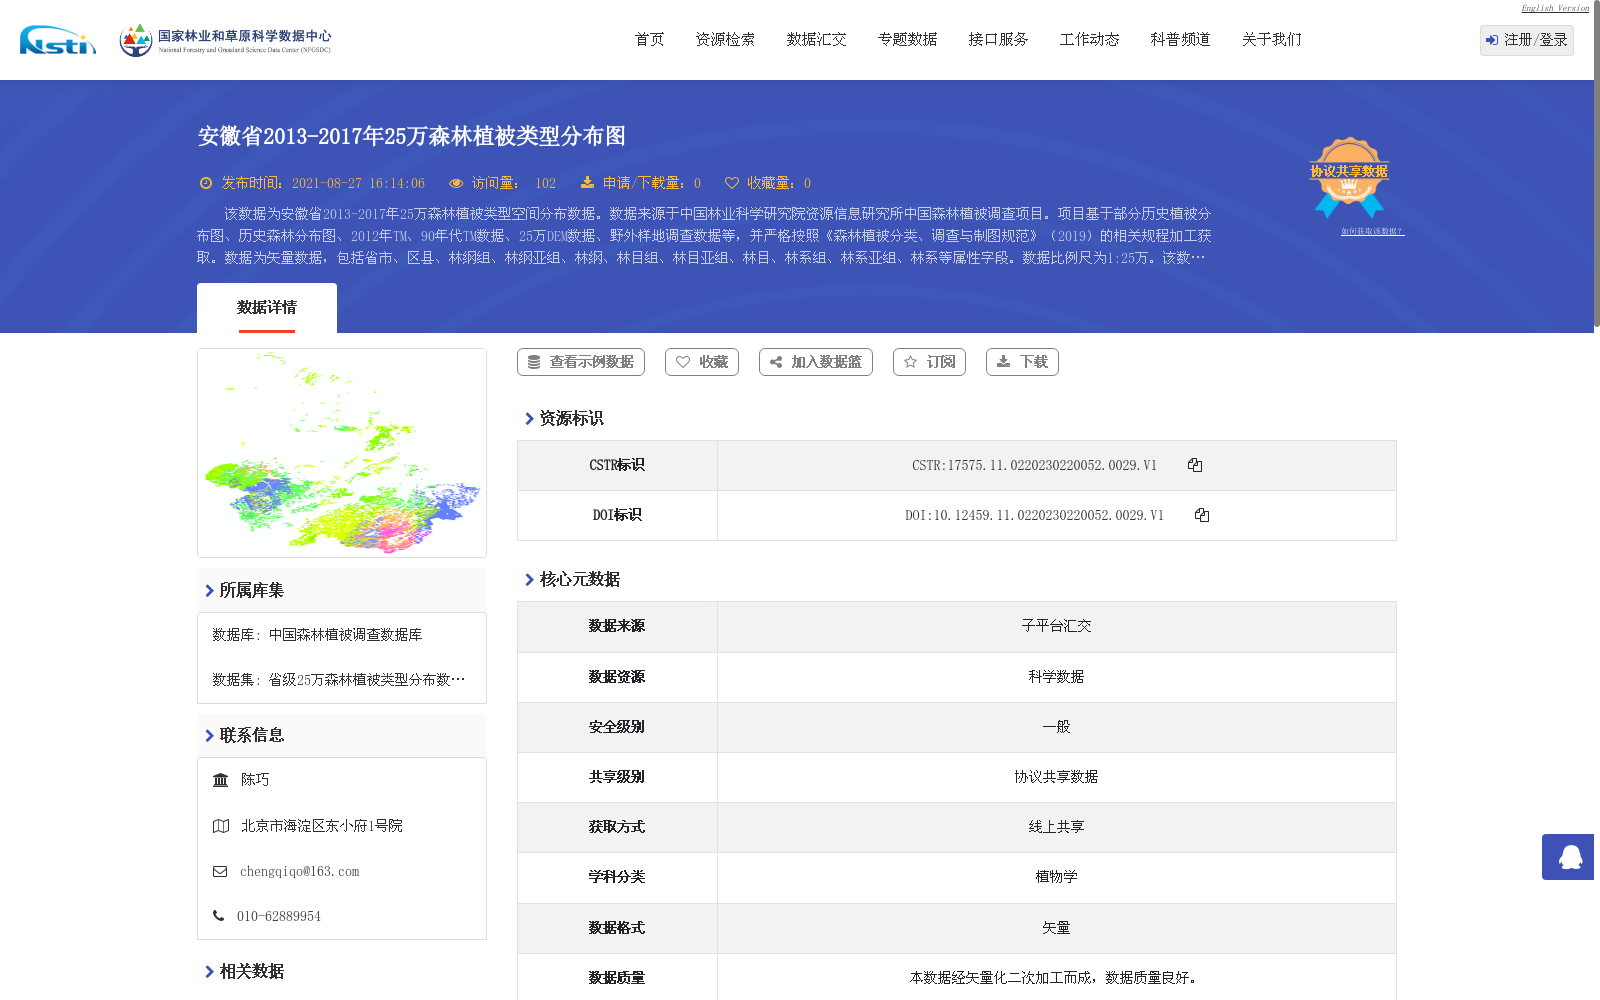The image size is (1600, 1000).
Task: Add dataset to favorites with 收藏
Action: tap(702, 362)
